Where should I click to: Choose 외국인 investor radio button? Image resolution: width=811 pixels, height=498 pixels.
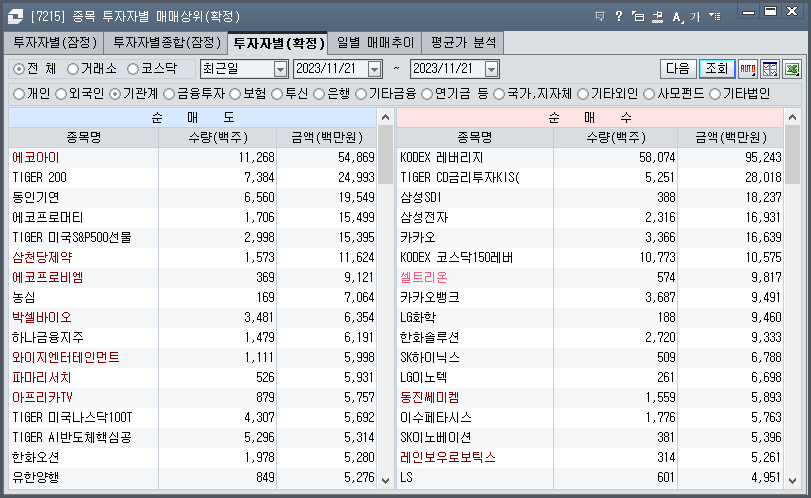pyautogui.click(x=61, y=94)
